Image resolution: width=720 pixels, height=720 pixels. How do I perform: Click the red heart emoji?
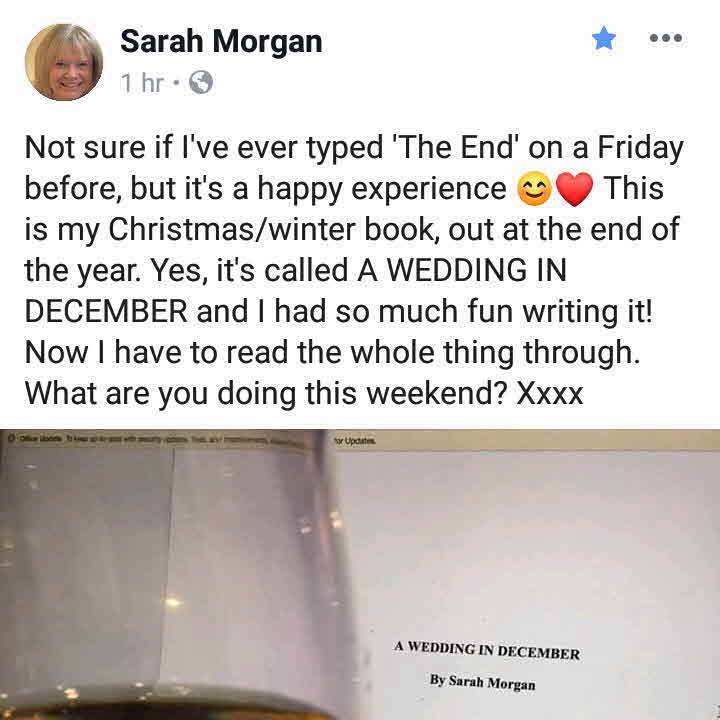574,190
